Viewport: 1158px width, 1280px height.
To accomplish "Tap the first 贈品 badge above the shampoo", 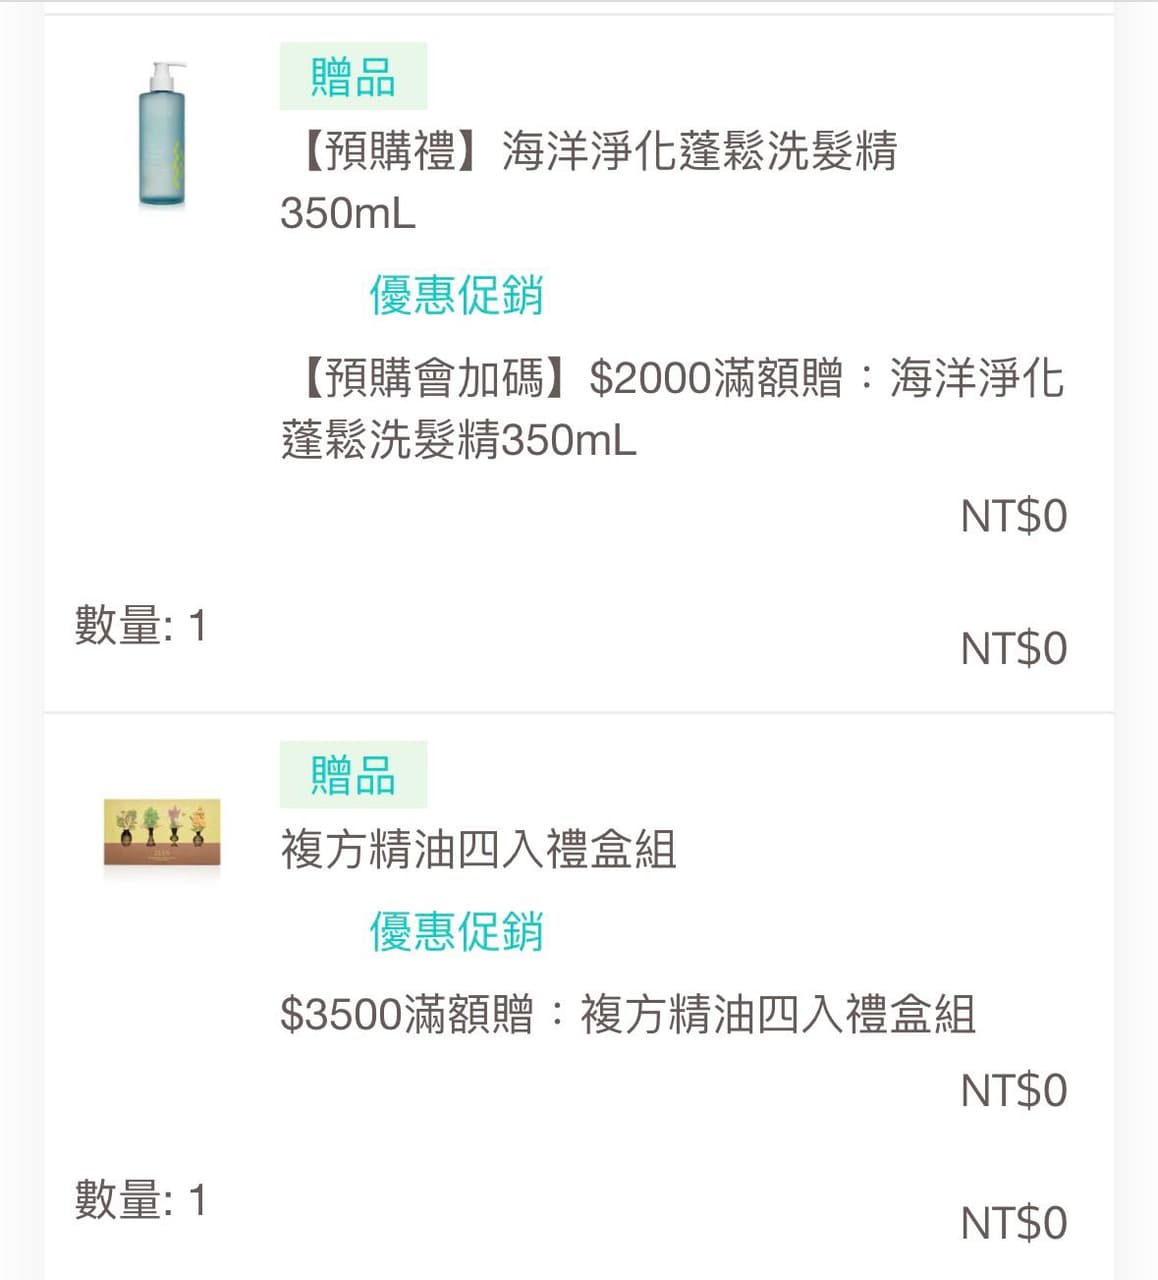I will [x=353, y=76].
